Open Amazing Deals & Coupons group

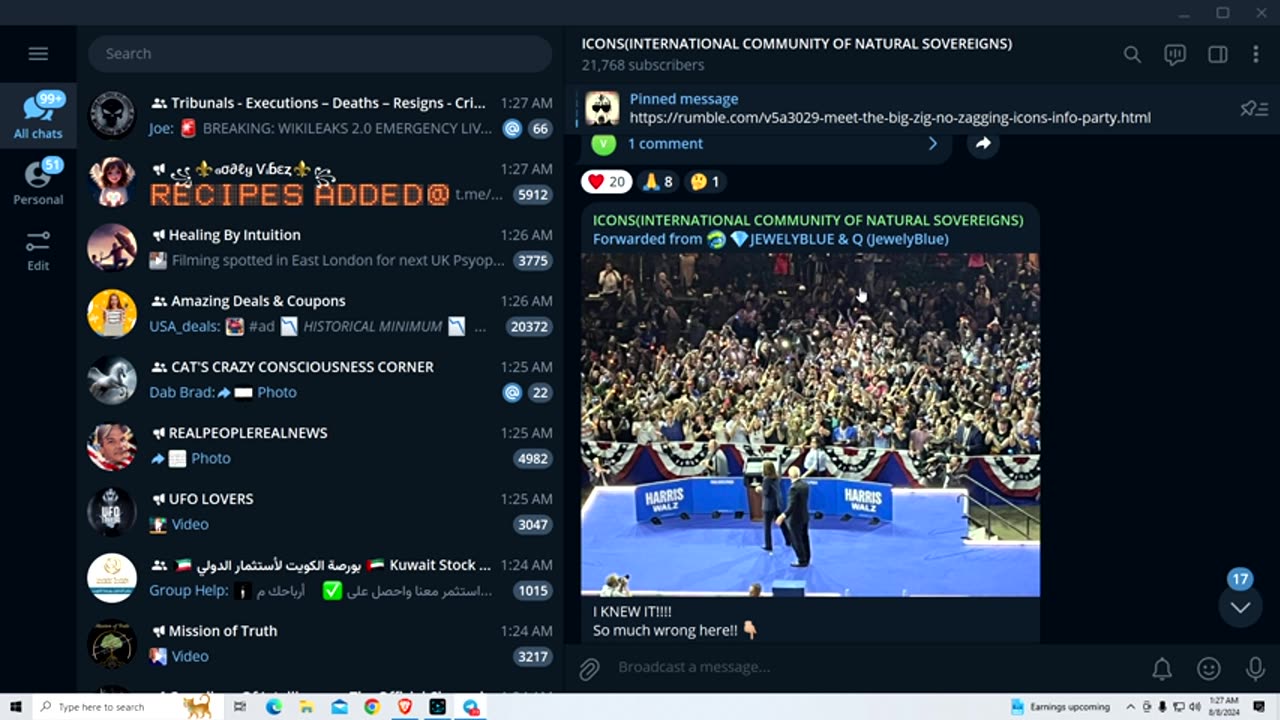tap(320, 313)
